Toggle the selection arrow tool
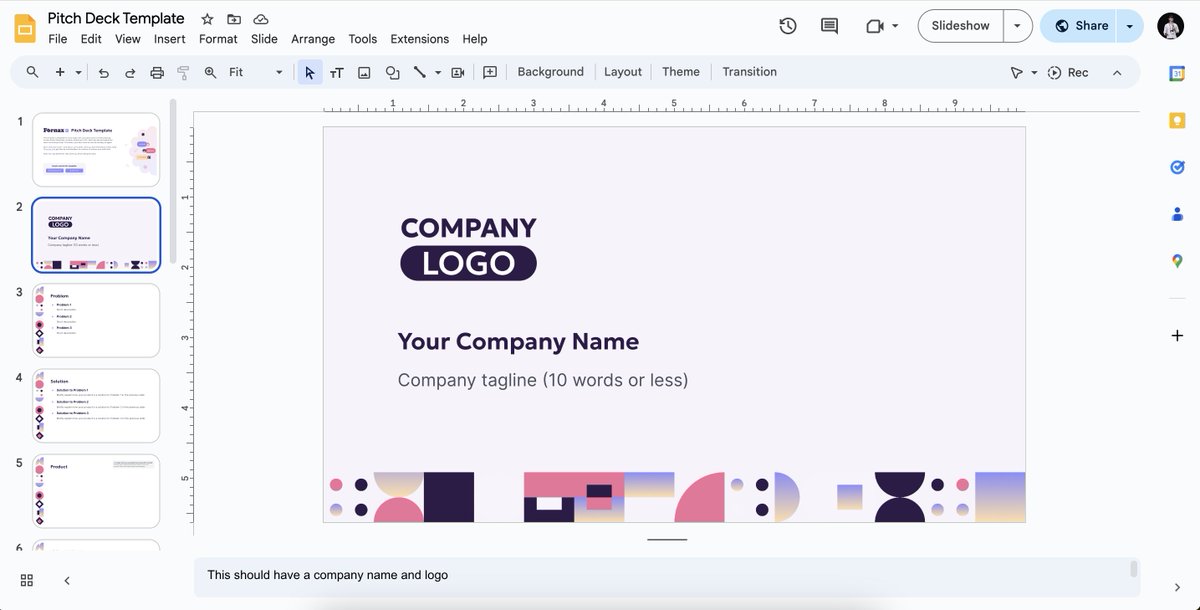1200x610 pixels. click(309, 71)
